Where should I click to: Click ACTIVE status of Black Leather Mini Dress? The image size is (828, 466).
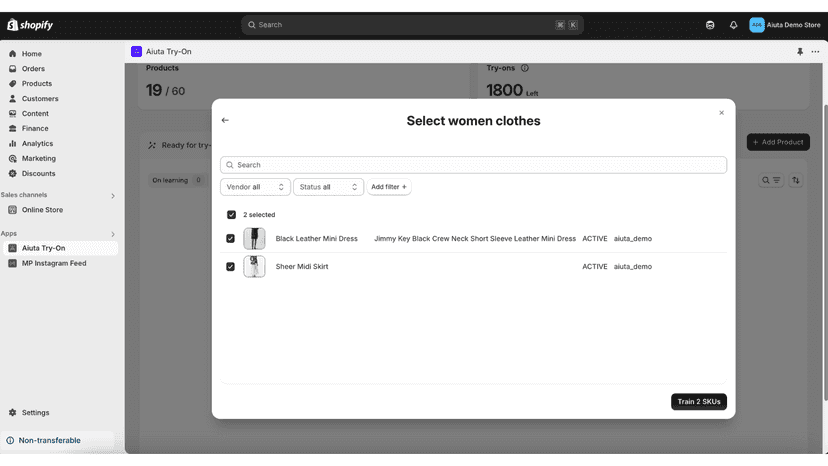pyautogui.click(x=595, y=239)
